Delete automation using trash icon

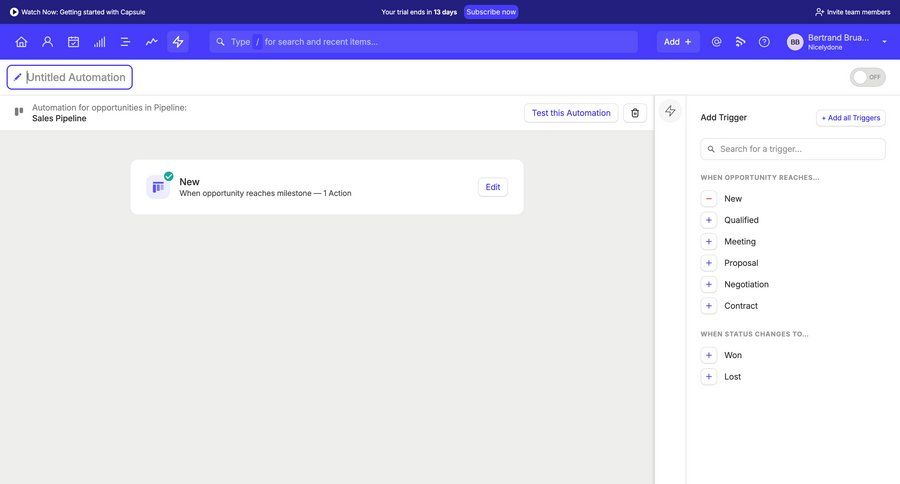click(635, 113)
